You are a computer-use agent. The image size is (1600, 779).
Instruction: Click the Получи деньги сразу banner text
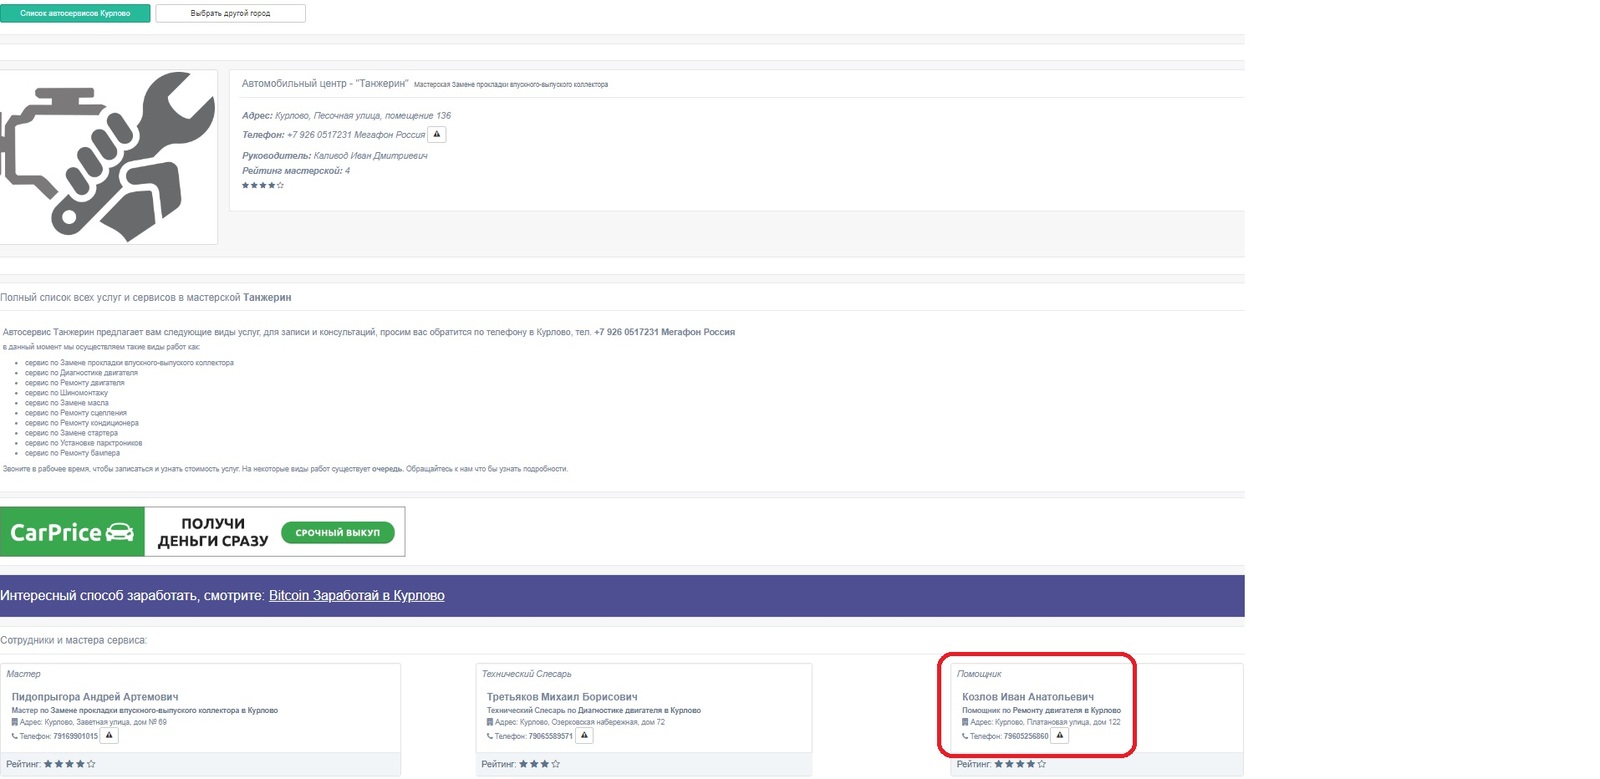pyautogui.click(x=213, y=532)
